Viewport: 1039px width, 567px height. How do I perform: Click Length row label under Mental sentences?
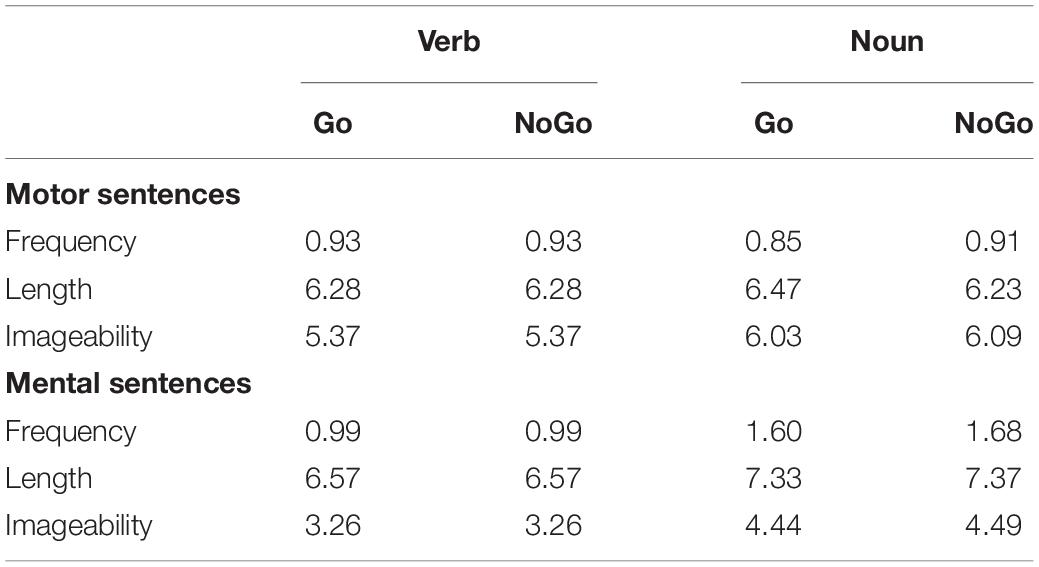(x=48, y=478)
